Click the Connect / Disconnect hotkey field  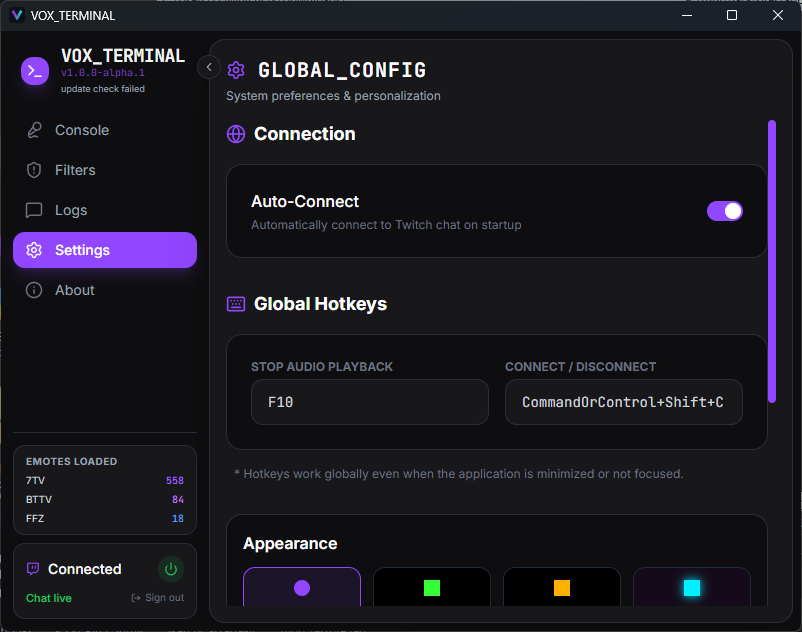(623, 402)
